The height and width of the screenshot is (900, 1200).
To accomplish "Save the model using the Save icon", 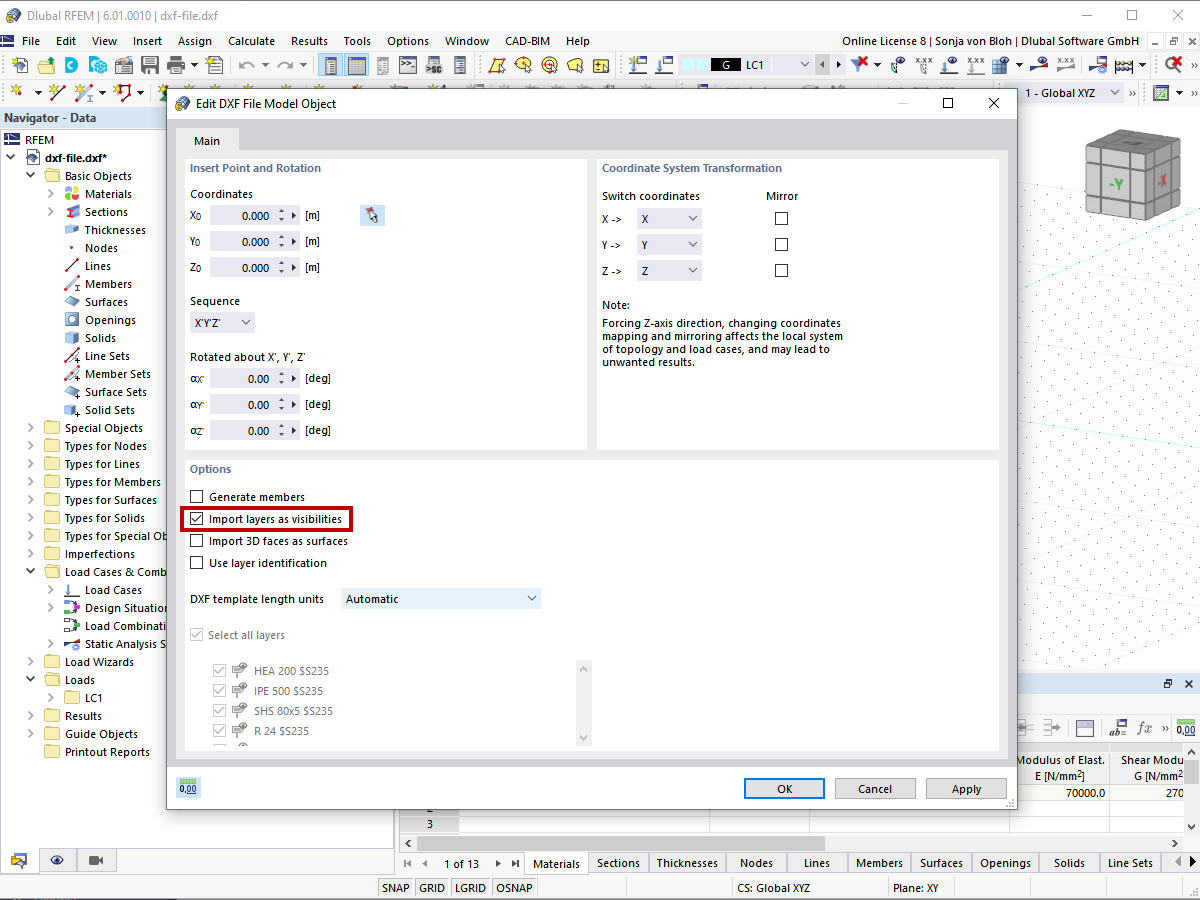I will pos(151,63).
